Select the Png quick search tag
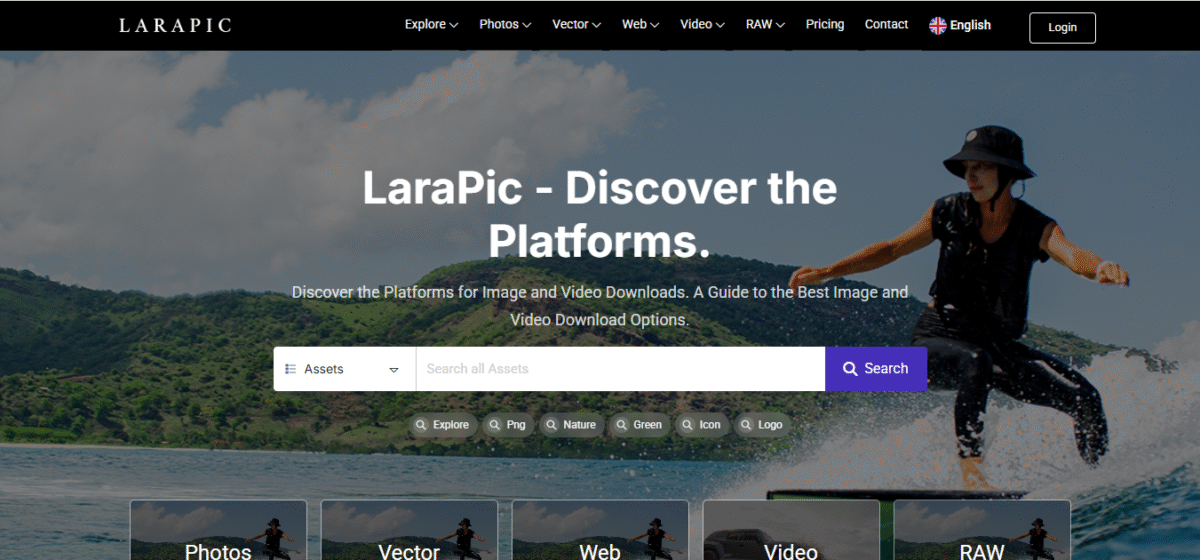 pos(508,425)
